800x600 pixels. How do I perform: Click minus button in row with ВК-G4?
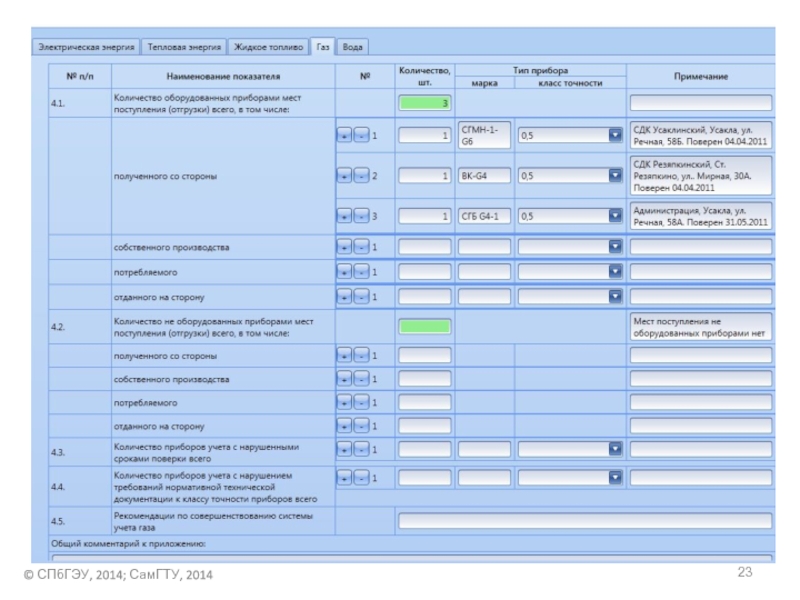[361, 176]
